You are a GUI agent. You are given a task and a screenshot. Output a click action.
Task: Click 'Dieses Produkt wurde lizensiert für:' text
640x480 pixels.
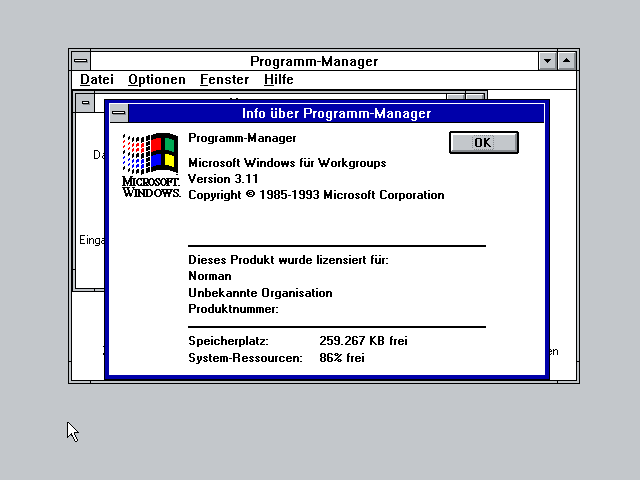[288, 260]
